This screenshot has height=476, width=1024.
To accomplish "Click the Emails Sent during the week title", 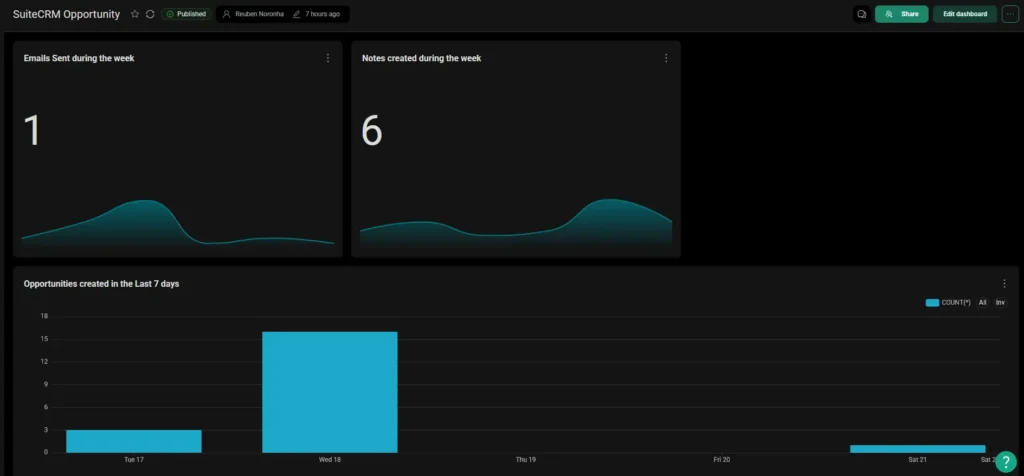I will pyautogui.click(x=79, y=58).
